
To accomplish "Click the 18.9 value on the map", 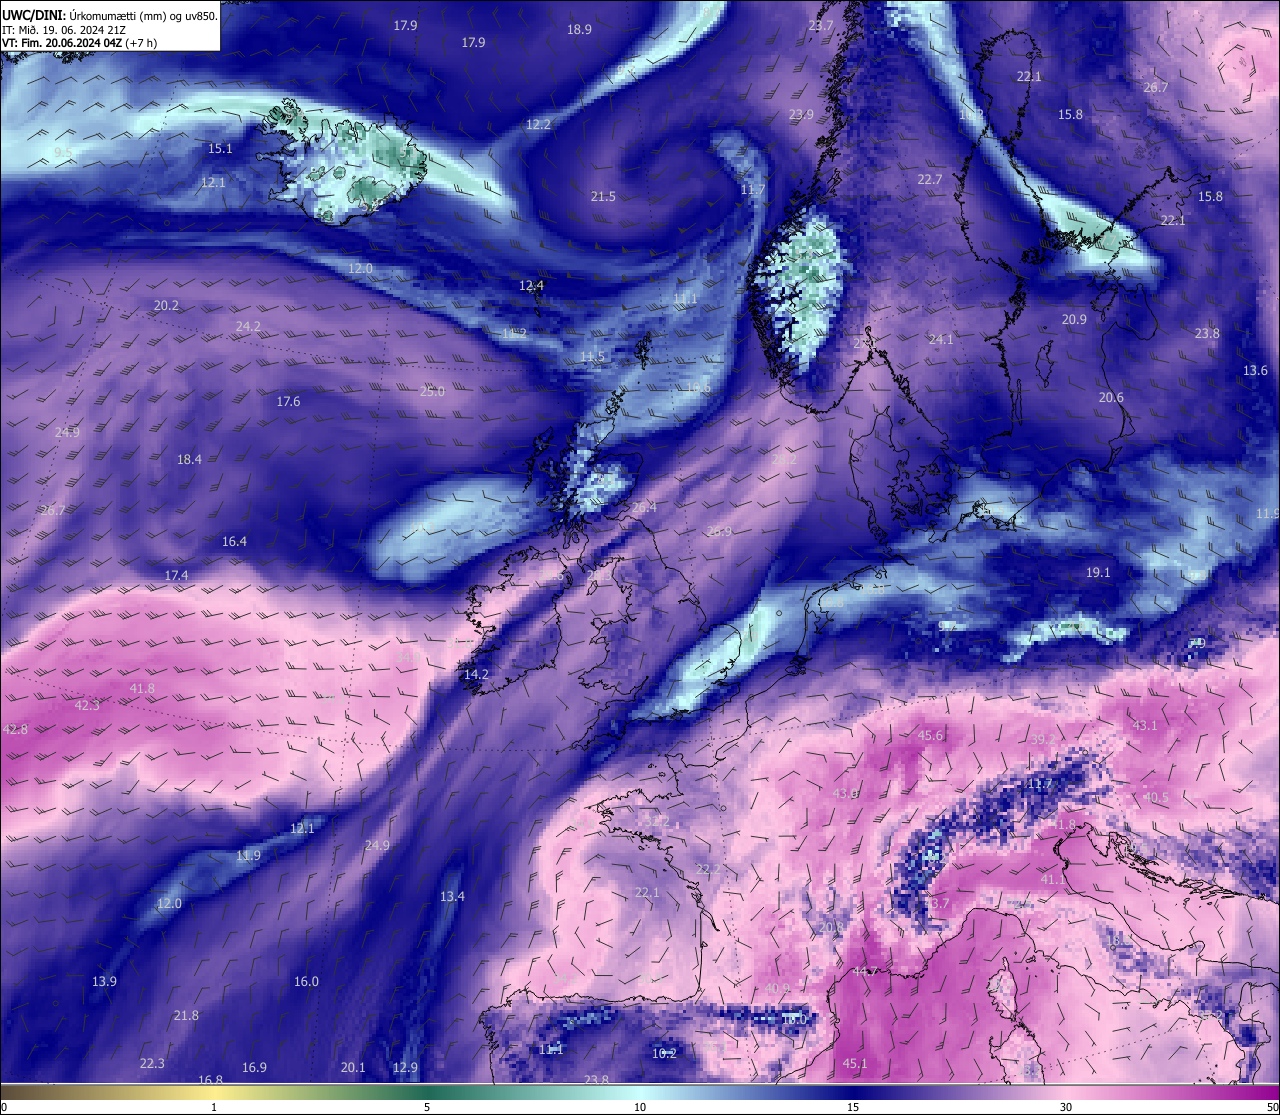I will (579, 30).
